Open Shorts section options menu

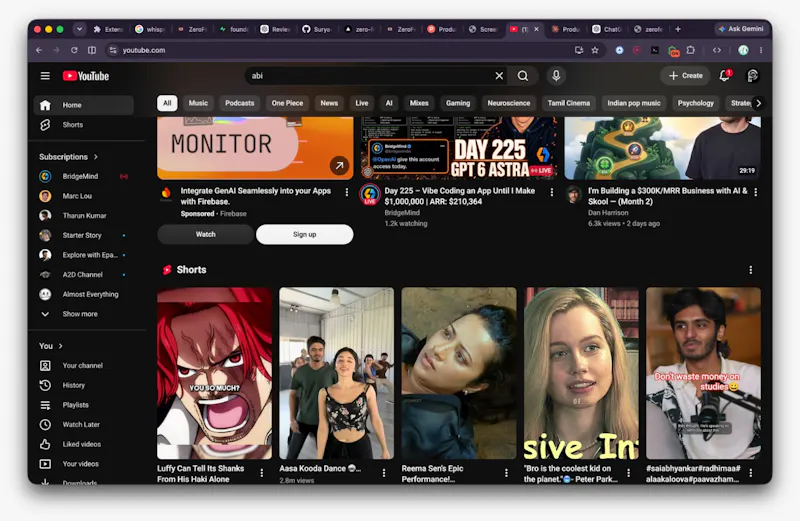(x=751, y=270)
